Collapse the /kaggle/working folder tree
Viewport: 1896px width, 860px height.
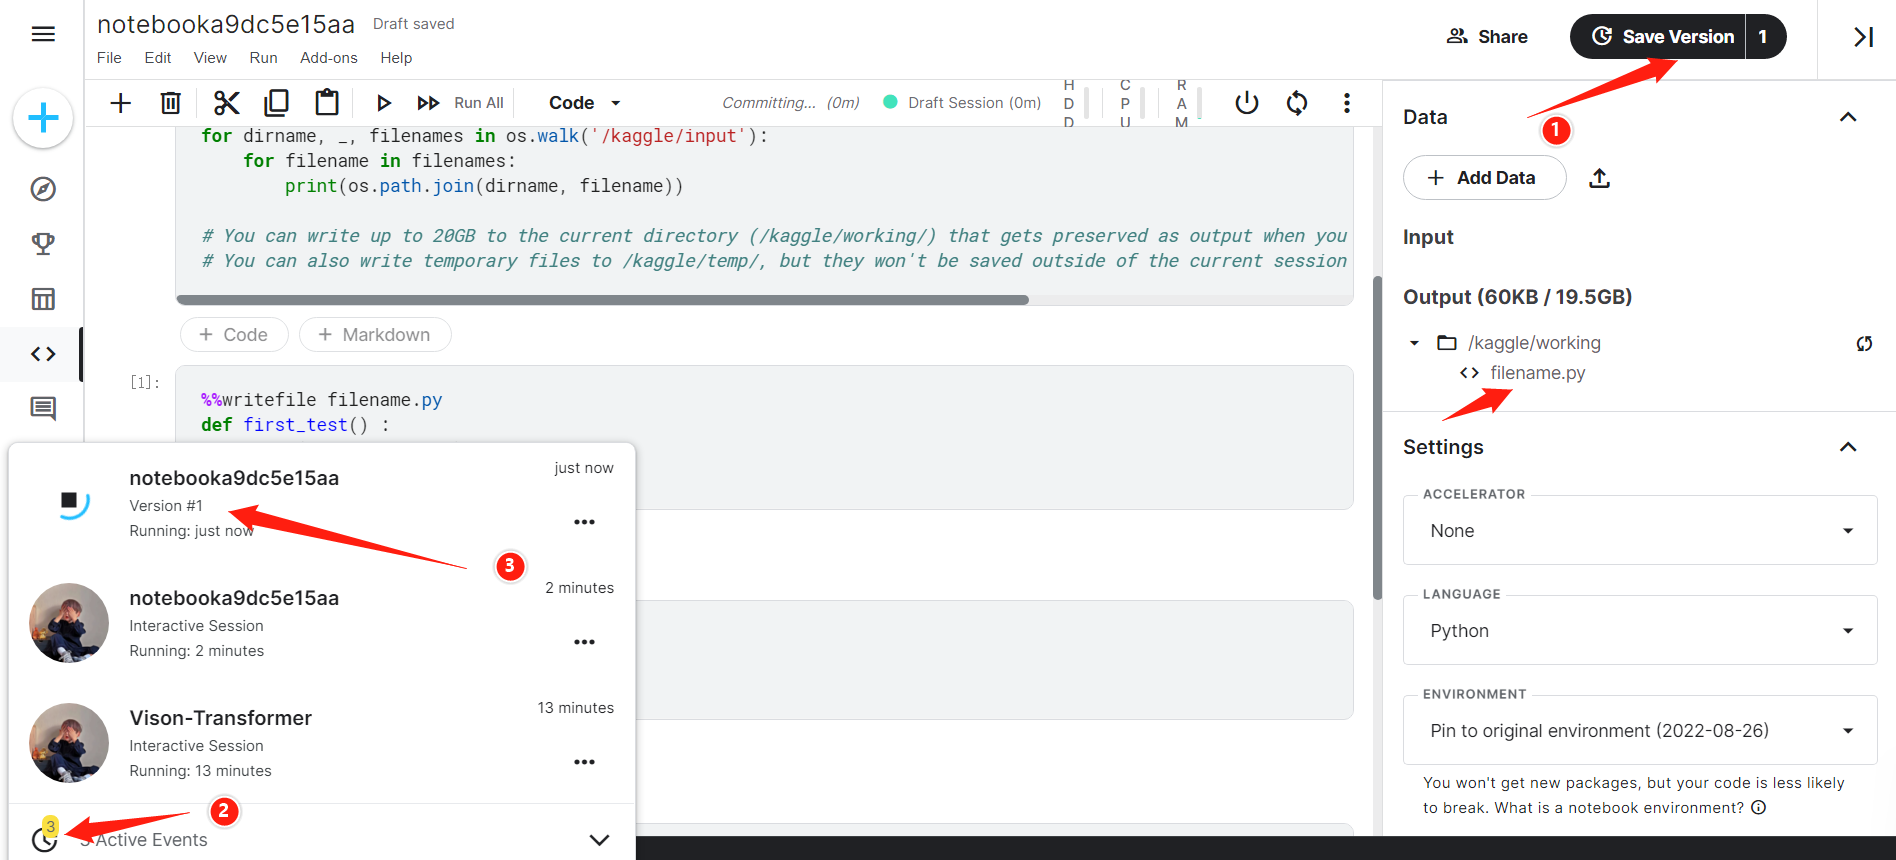point(1414,343)
